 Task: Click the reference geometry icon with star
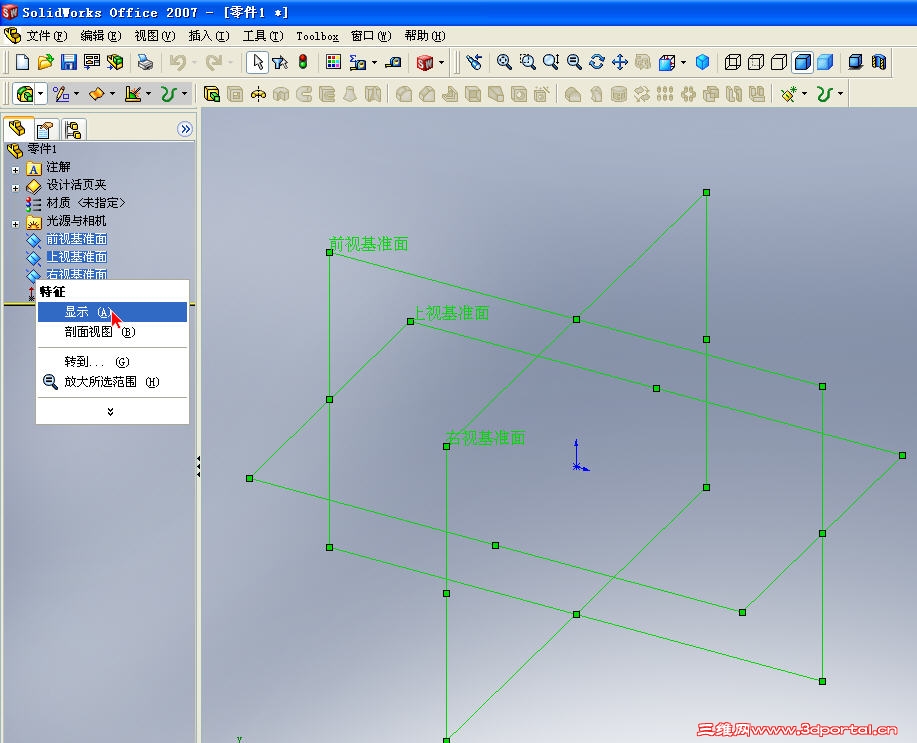click(x=789, y=94)
